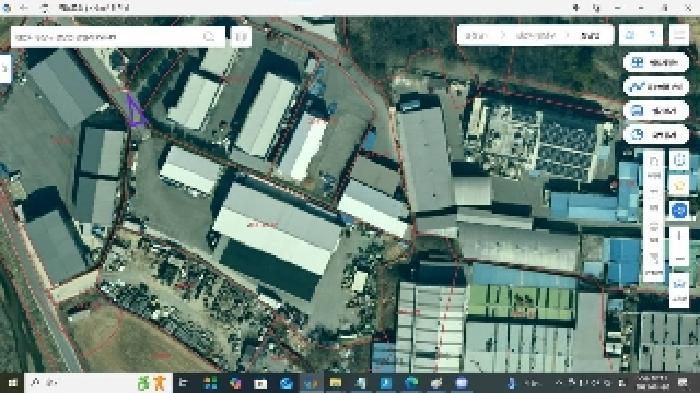The height and width of the screenshot is (393, 700).
Task: Select the second tool in the vertical measuring strip
Action: point(654,199)
